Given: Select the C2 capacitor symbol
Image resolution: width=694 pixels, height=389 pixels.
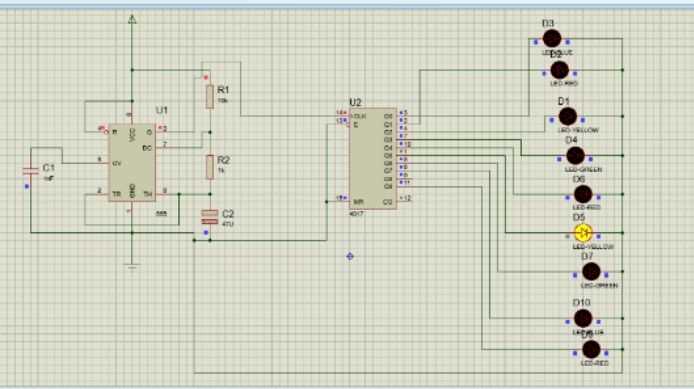Looking at the screenshot, I should (210, 217).
